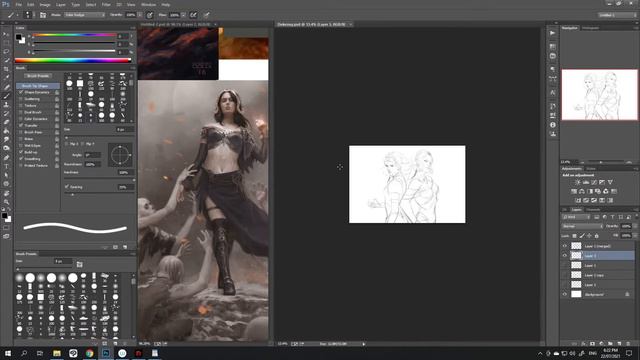Select the Eyedropper tool
The width and height of the screenshot is (640, 360).
[6, 78]
